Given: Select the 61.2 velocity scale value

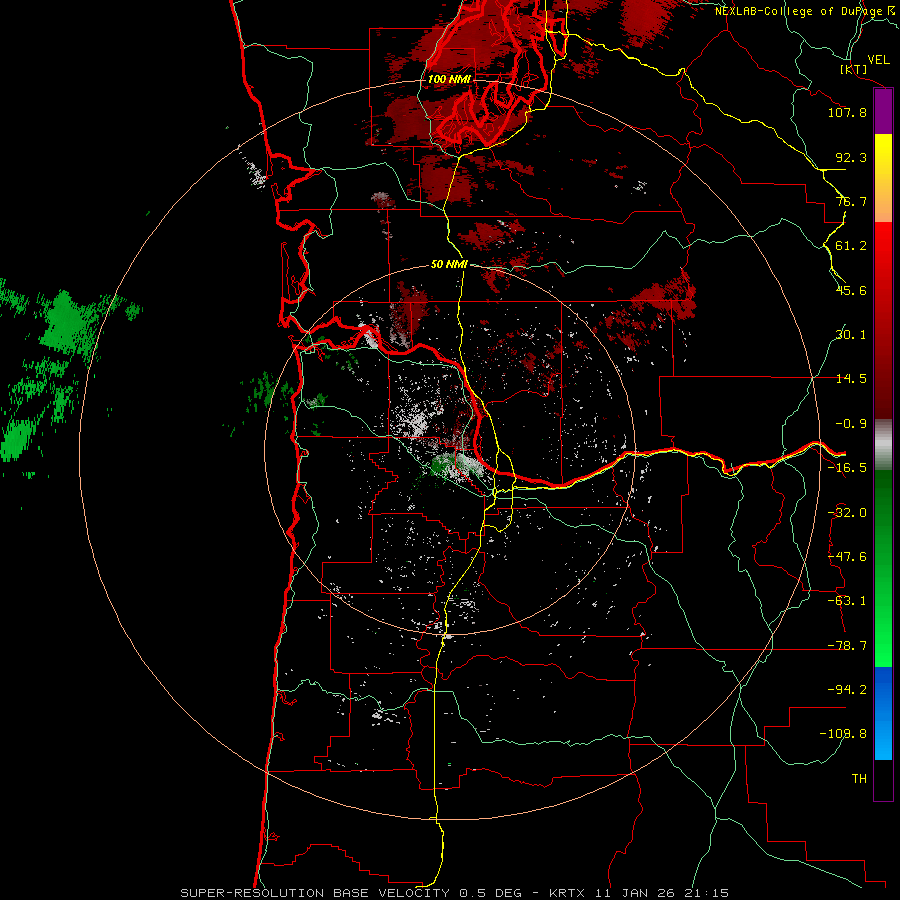Looking at the screenshot, I should (851, 246).
